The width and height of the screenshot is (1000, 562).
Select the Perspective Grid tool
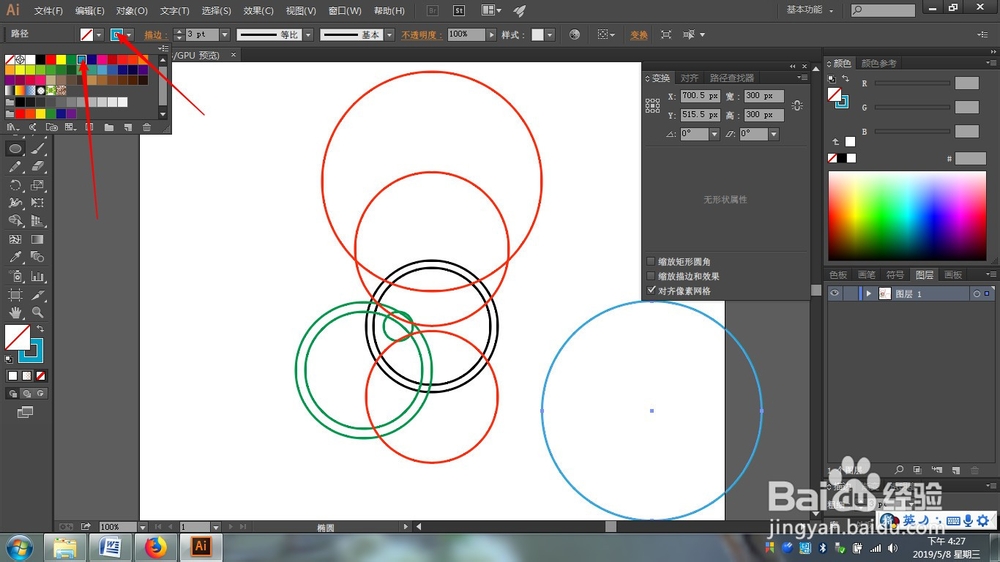(38, 221)
